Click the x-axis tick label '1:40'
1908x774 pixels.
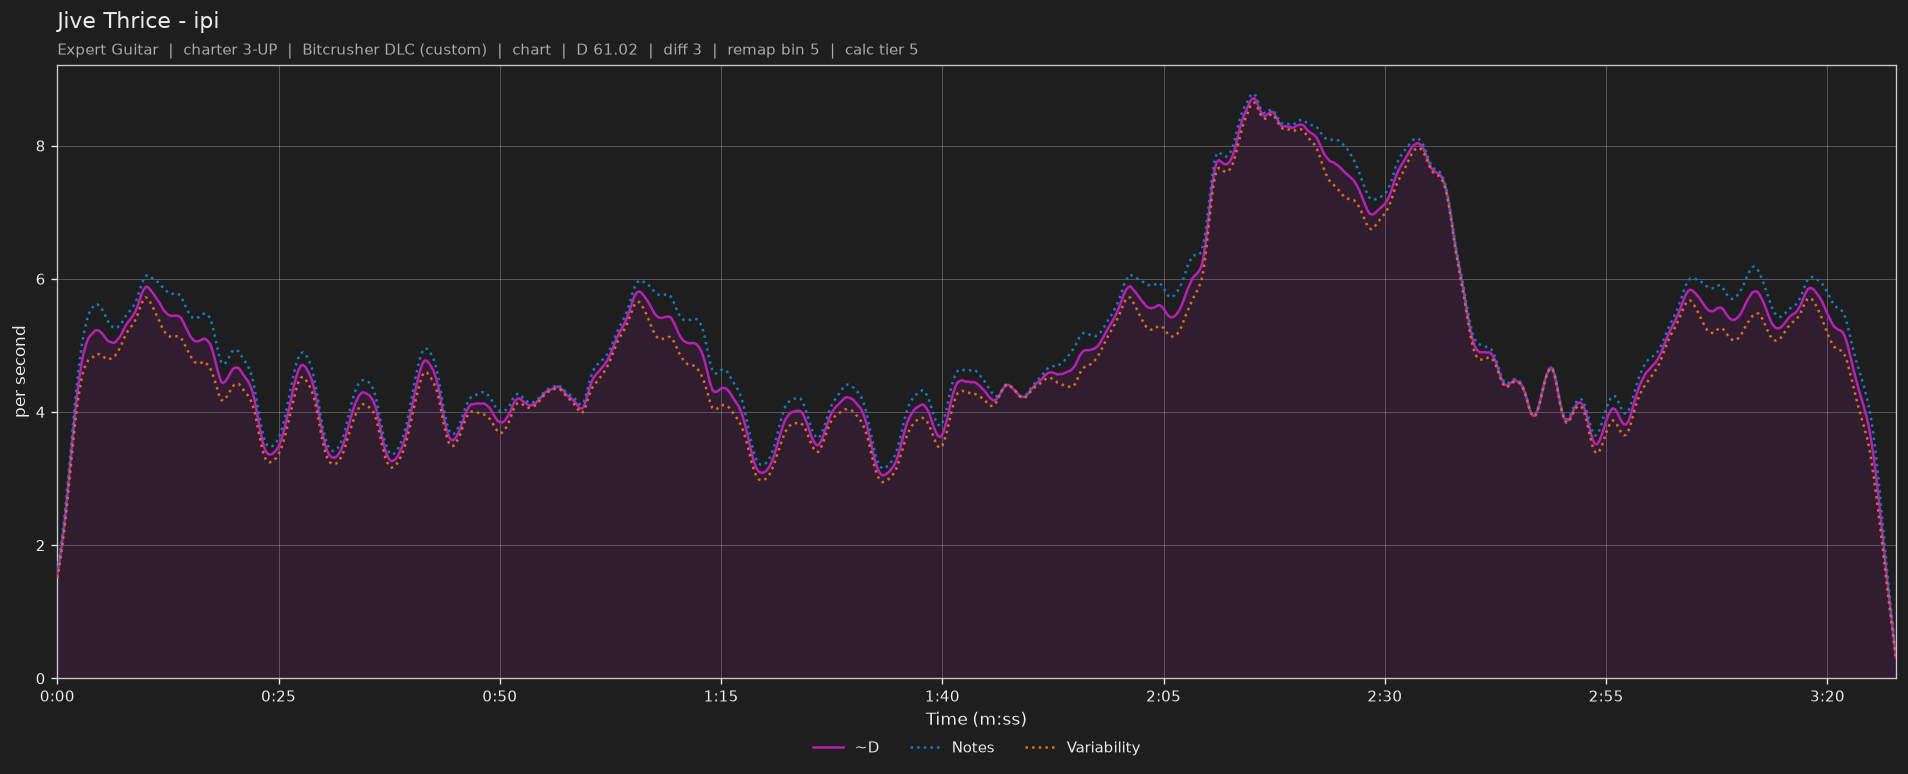pyautogui.click(x=942, y=696)
